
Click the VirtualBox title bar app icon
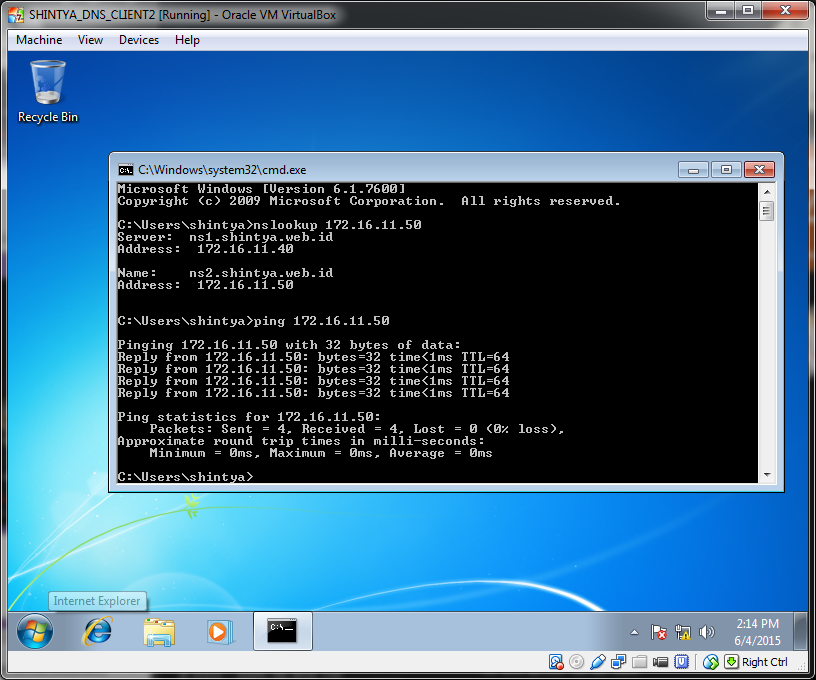pyautogui.click(x=16, y=15)
